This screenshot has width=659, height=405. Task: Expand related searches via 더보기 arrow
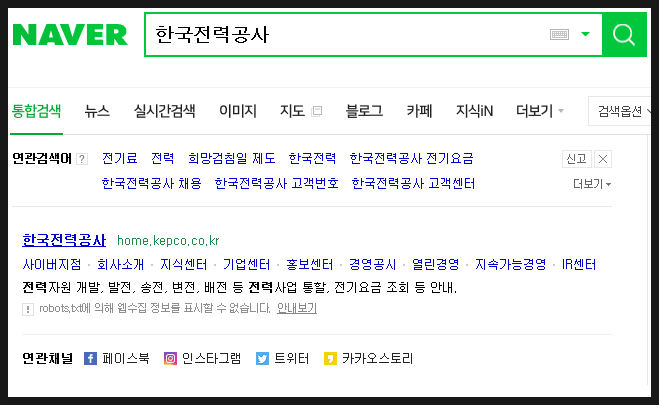pyautogui.click(x=592, y=184)
